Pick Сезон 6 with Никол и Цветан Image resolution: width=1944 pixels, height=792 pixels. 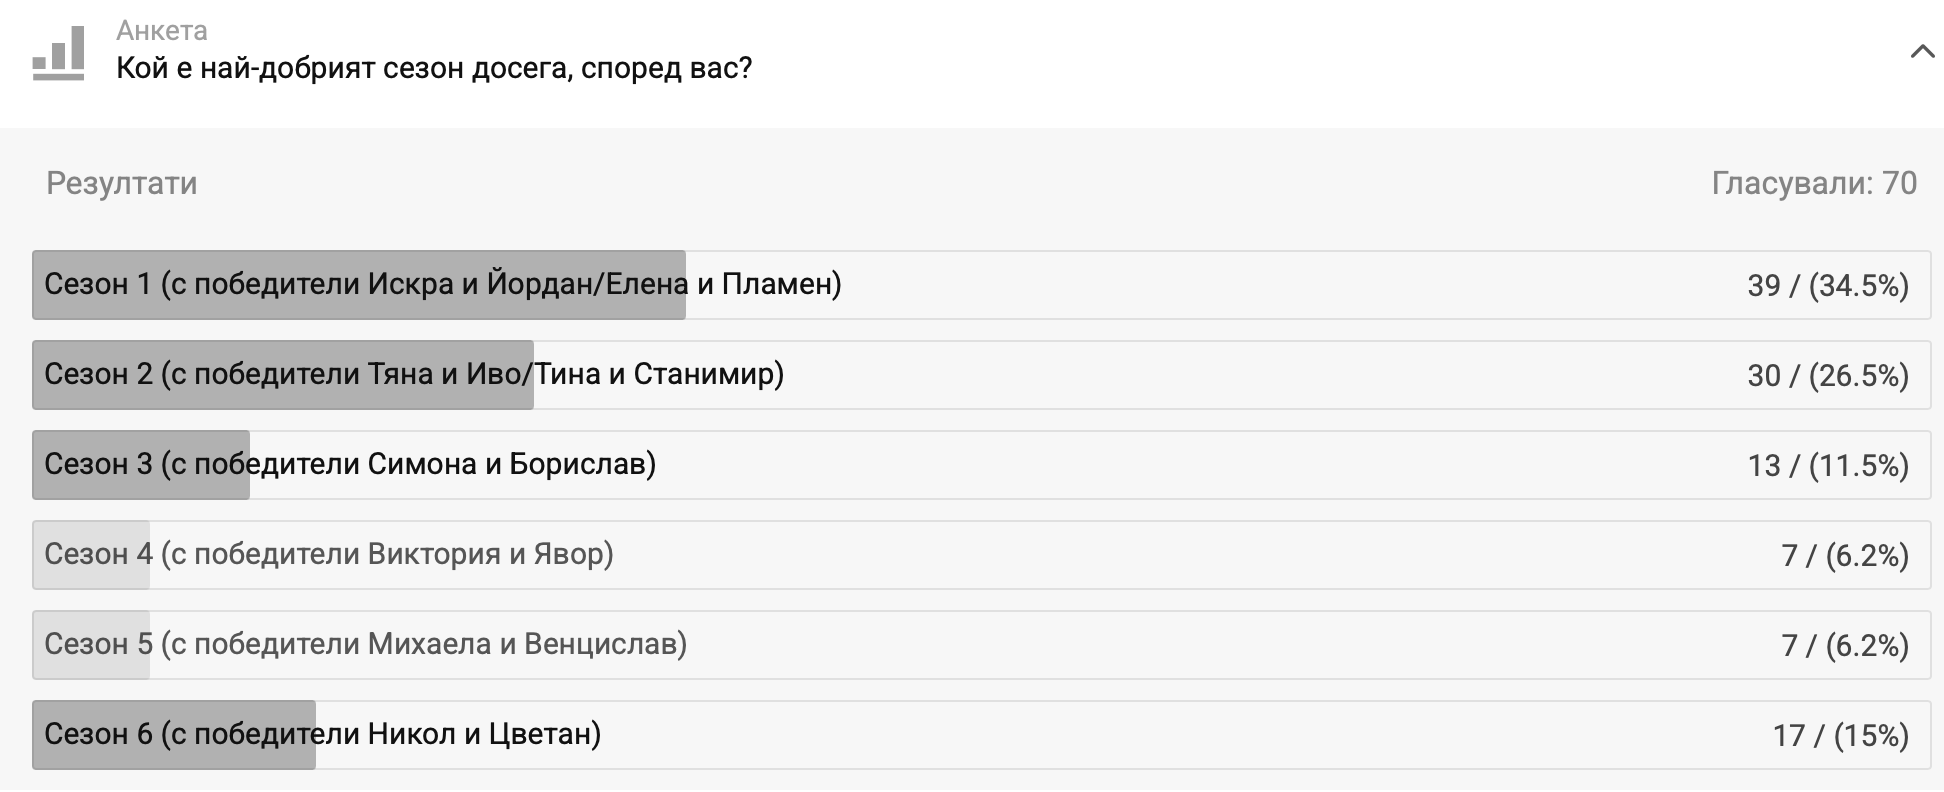pos(323,735)
